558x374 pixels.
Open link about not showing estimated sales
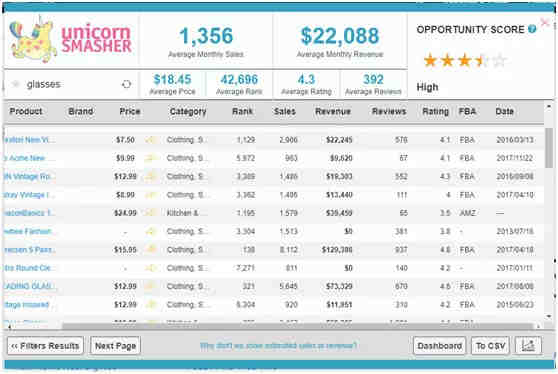278,346
